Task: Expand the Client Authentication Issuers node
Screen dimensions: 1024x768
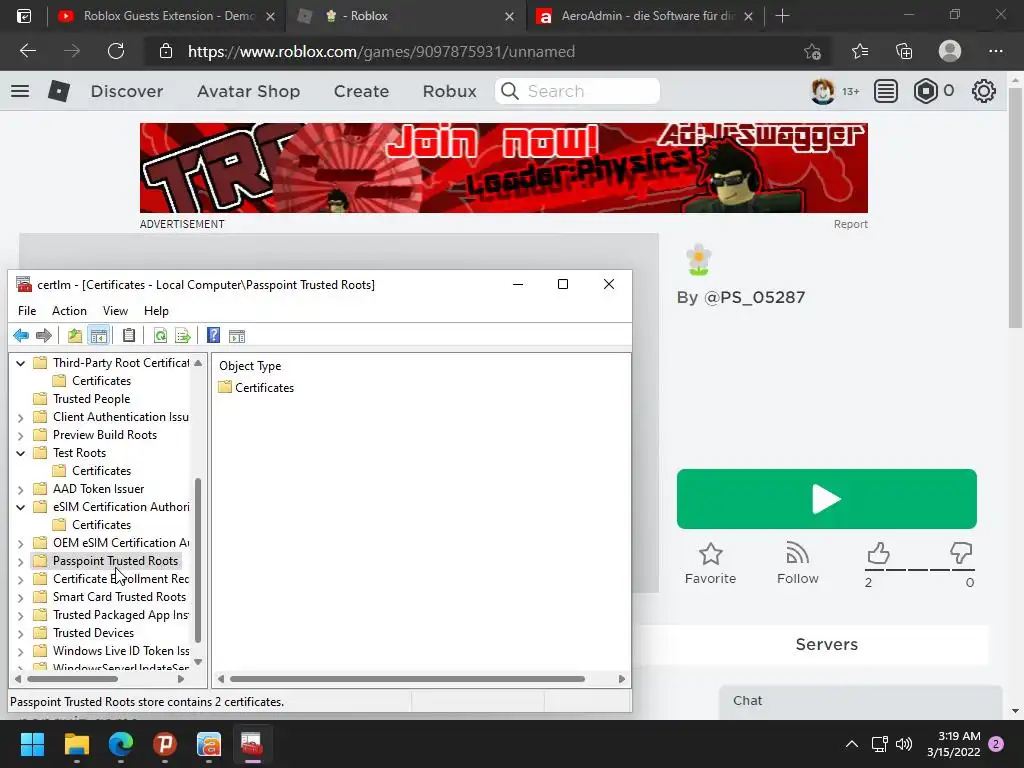Action: [x=20, y=417]
